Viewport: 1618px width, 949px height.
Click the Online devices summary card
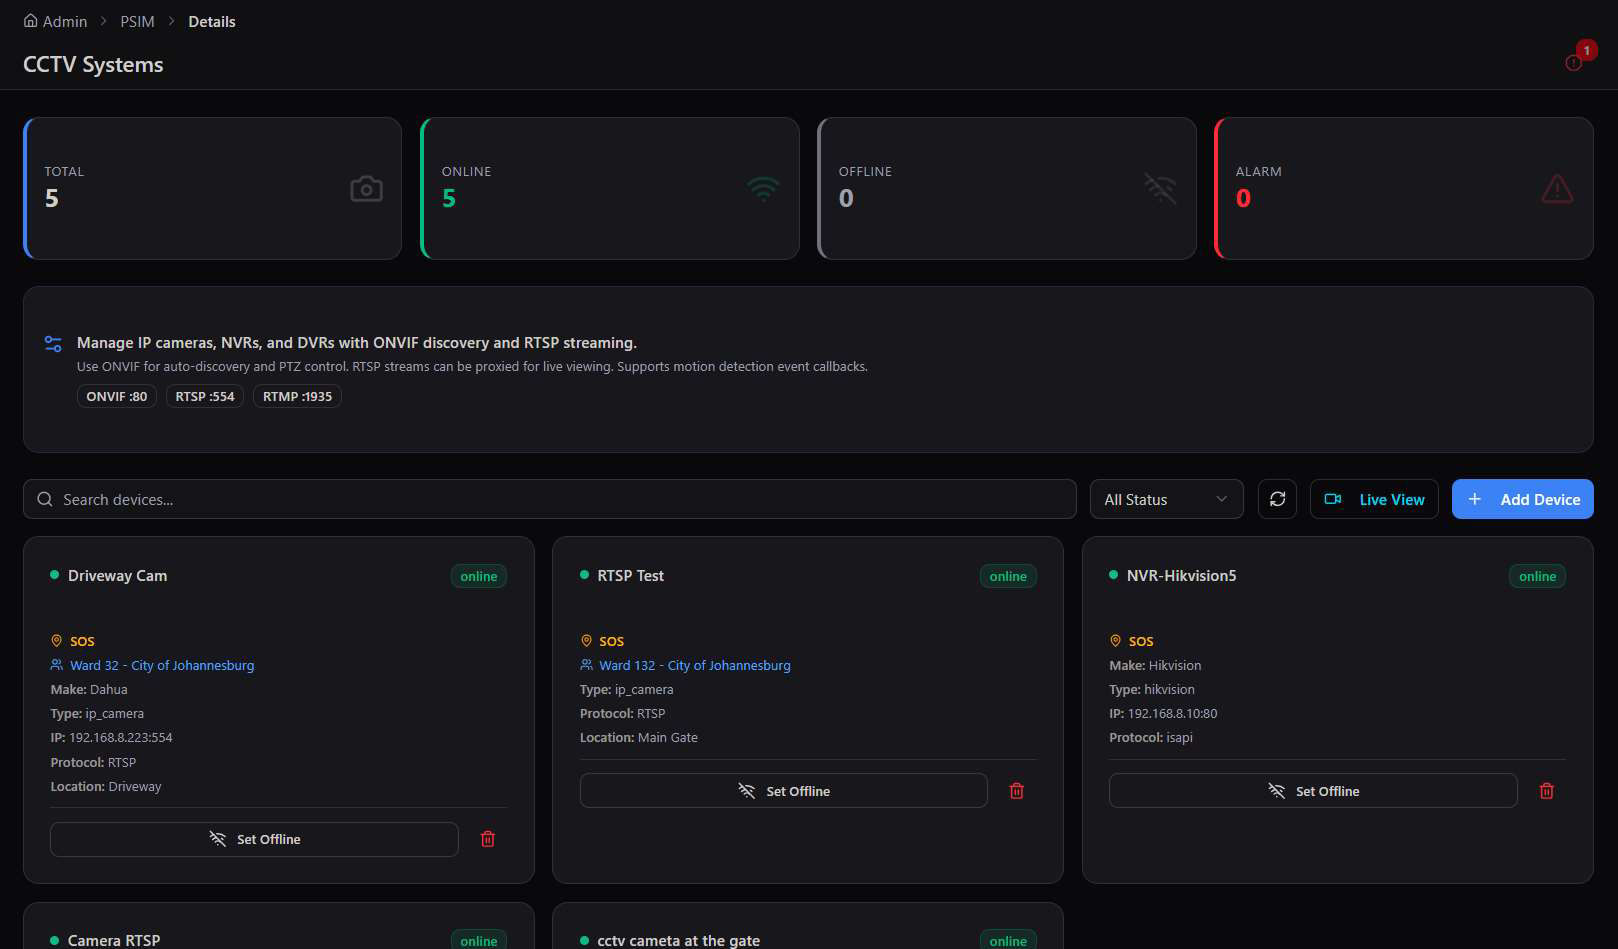610,188
